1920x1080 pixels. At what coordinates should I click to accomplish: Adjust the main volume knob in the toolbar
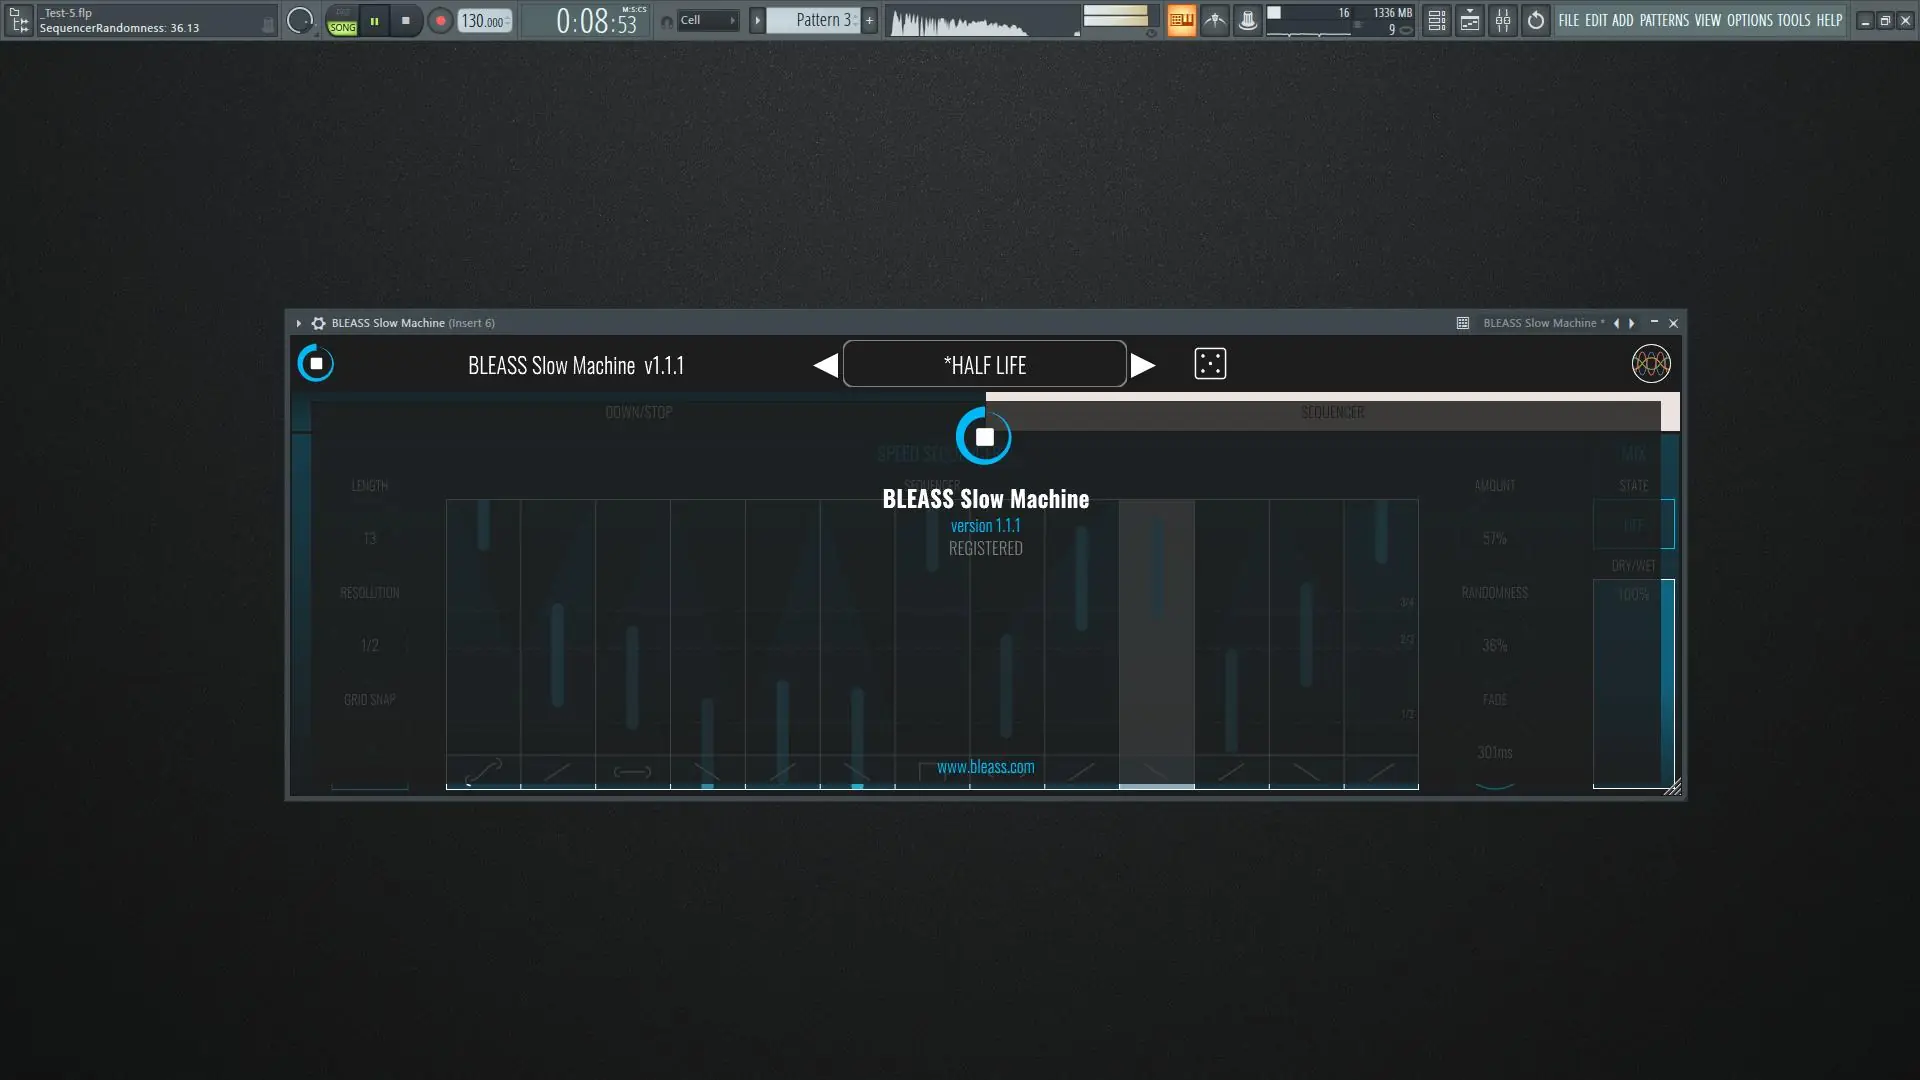point(299,20)
